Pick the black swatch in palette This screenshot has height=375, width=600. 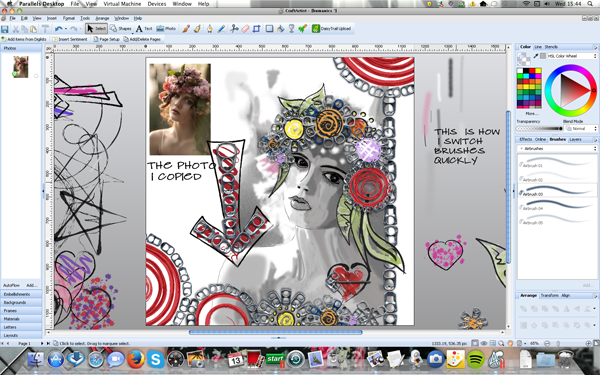click(526, 71)
